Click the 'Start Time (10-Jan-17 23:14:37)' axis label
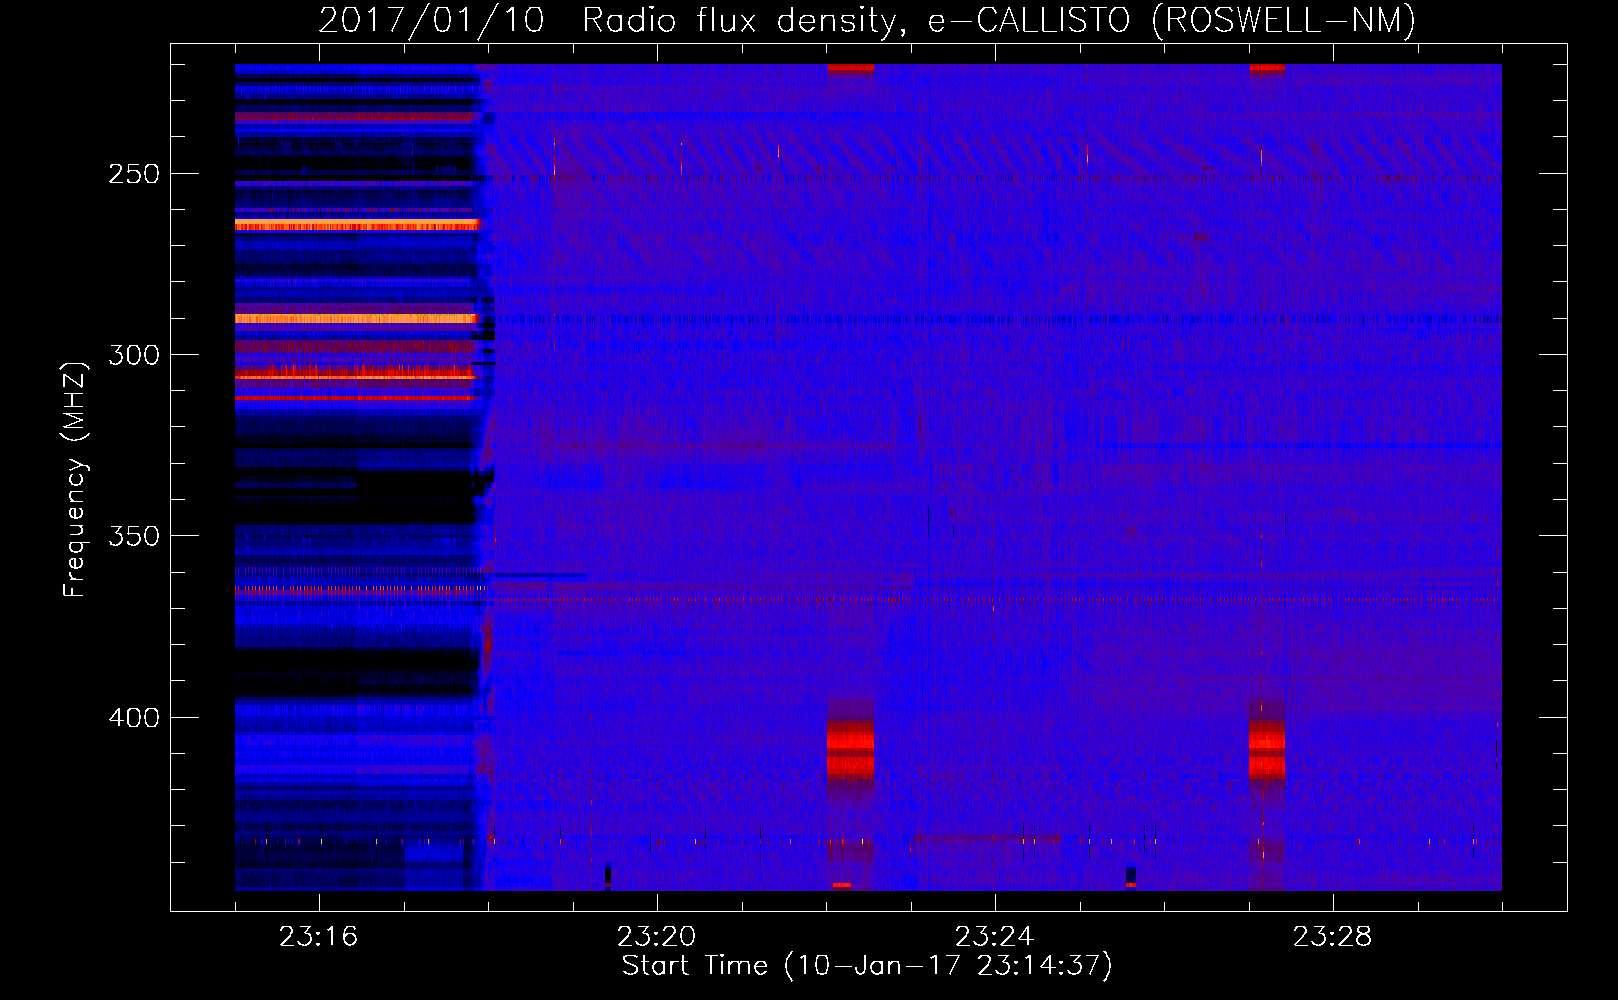 tap(867, 966)
